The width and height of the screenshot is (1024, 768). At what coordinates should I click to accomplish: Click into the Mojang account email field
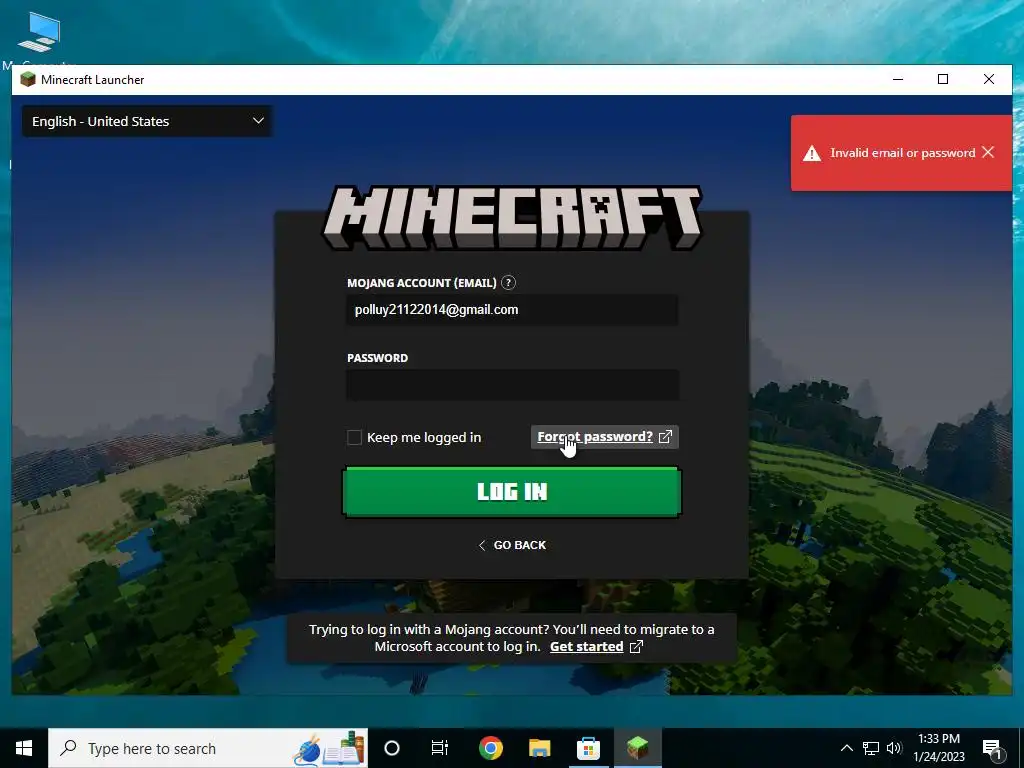512,310
